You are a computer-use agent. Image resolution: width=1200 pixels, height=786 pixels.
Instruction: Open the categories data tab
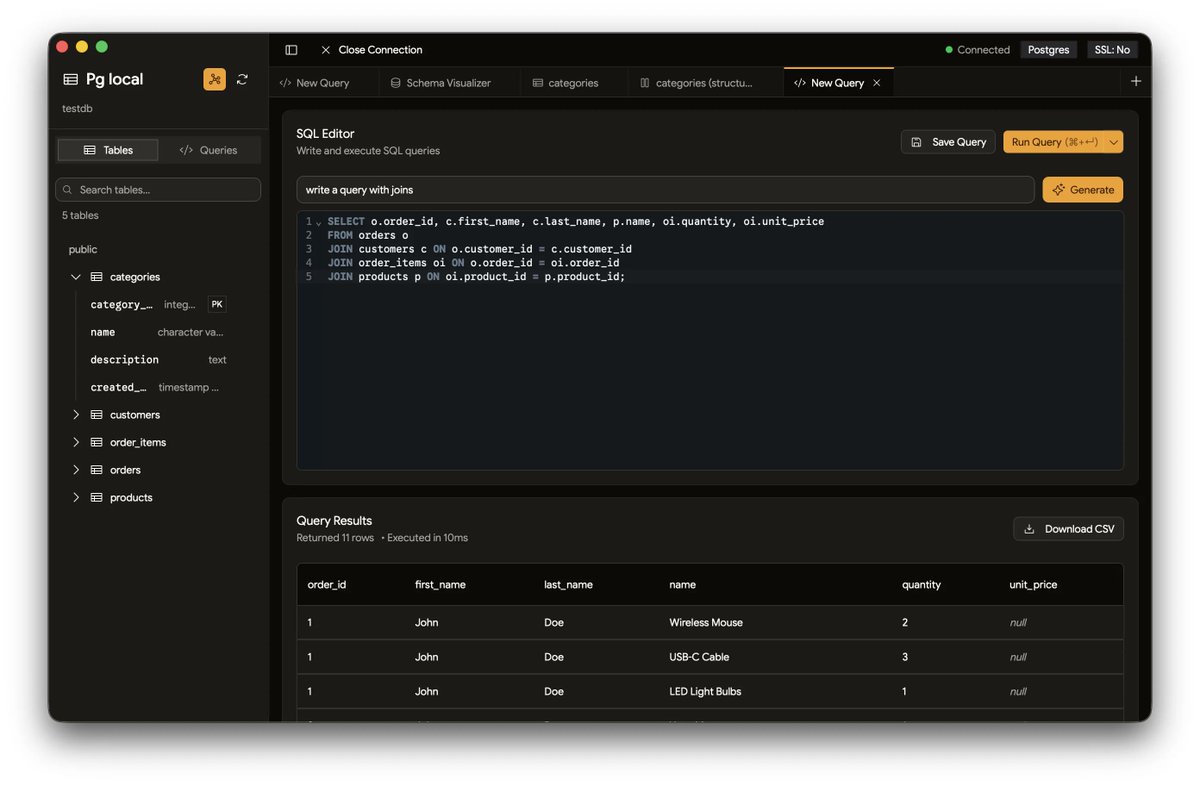pos(574,83)
